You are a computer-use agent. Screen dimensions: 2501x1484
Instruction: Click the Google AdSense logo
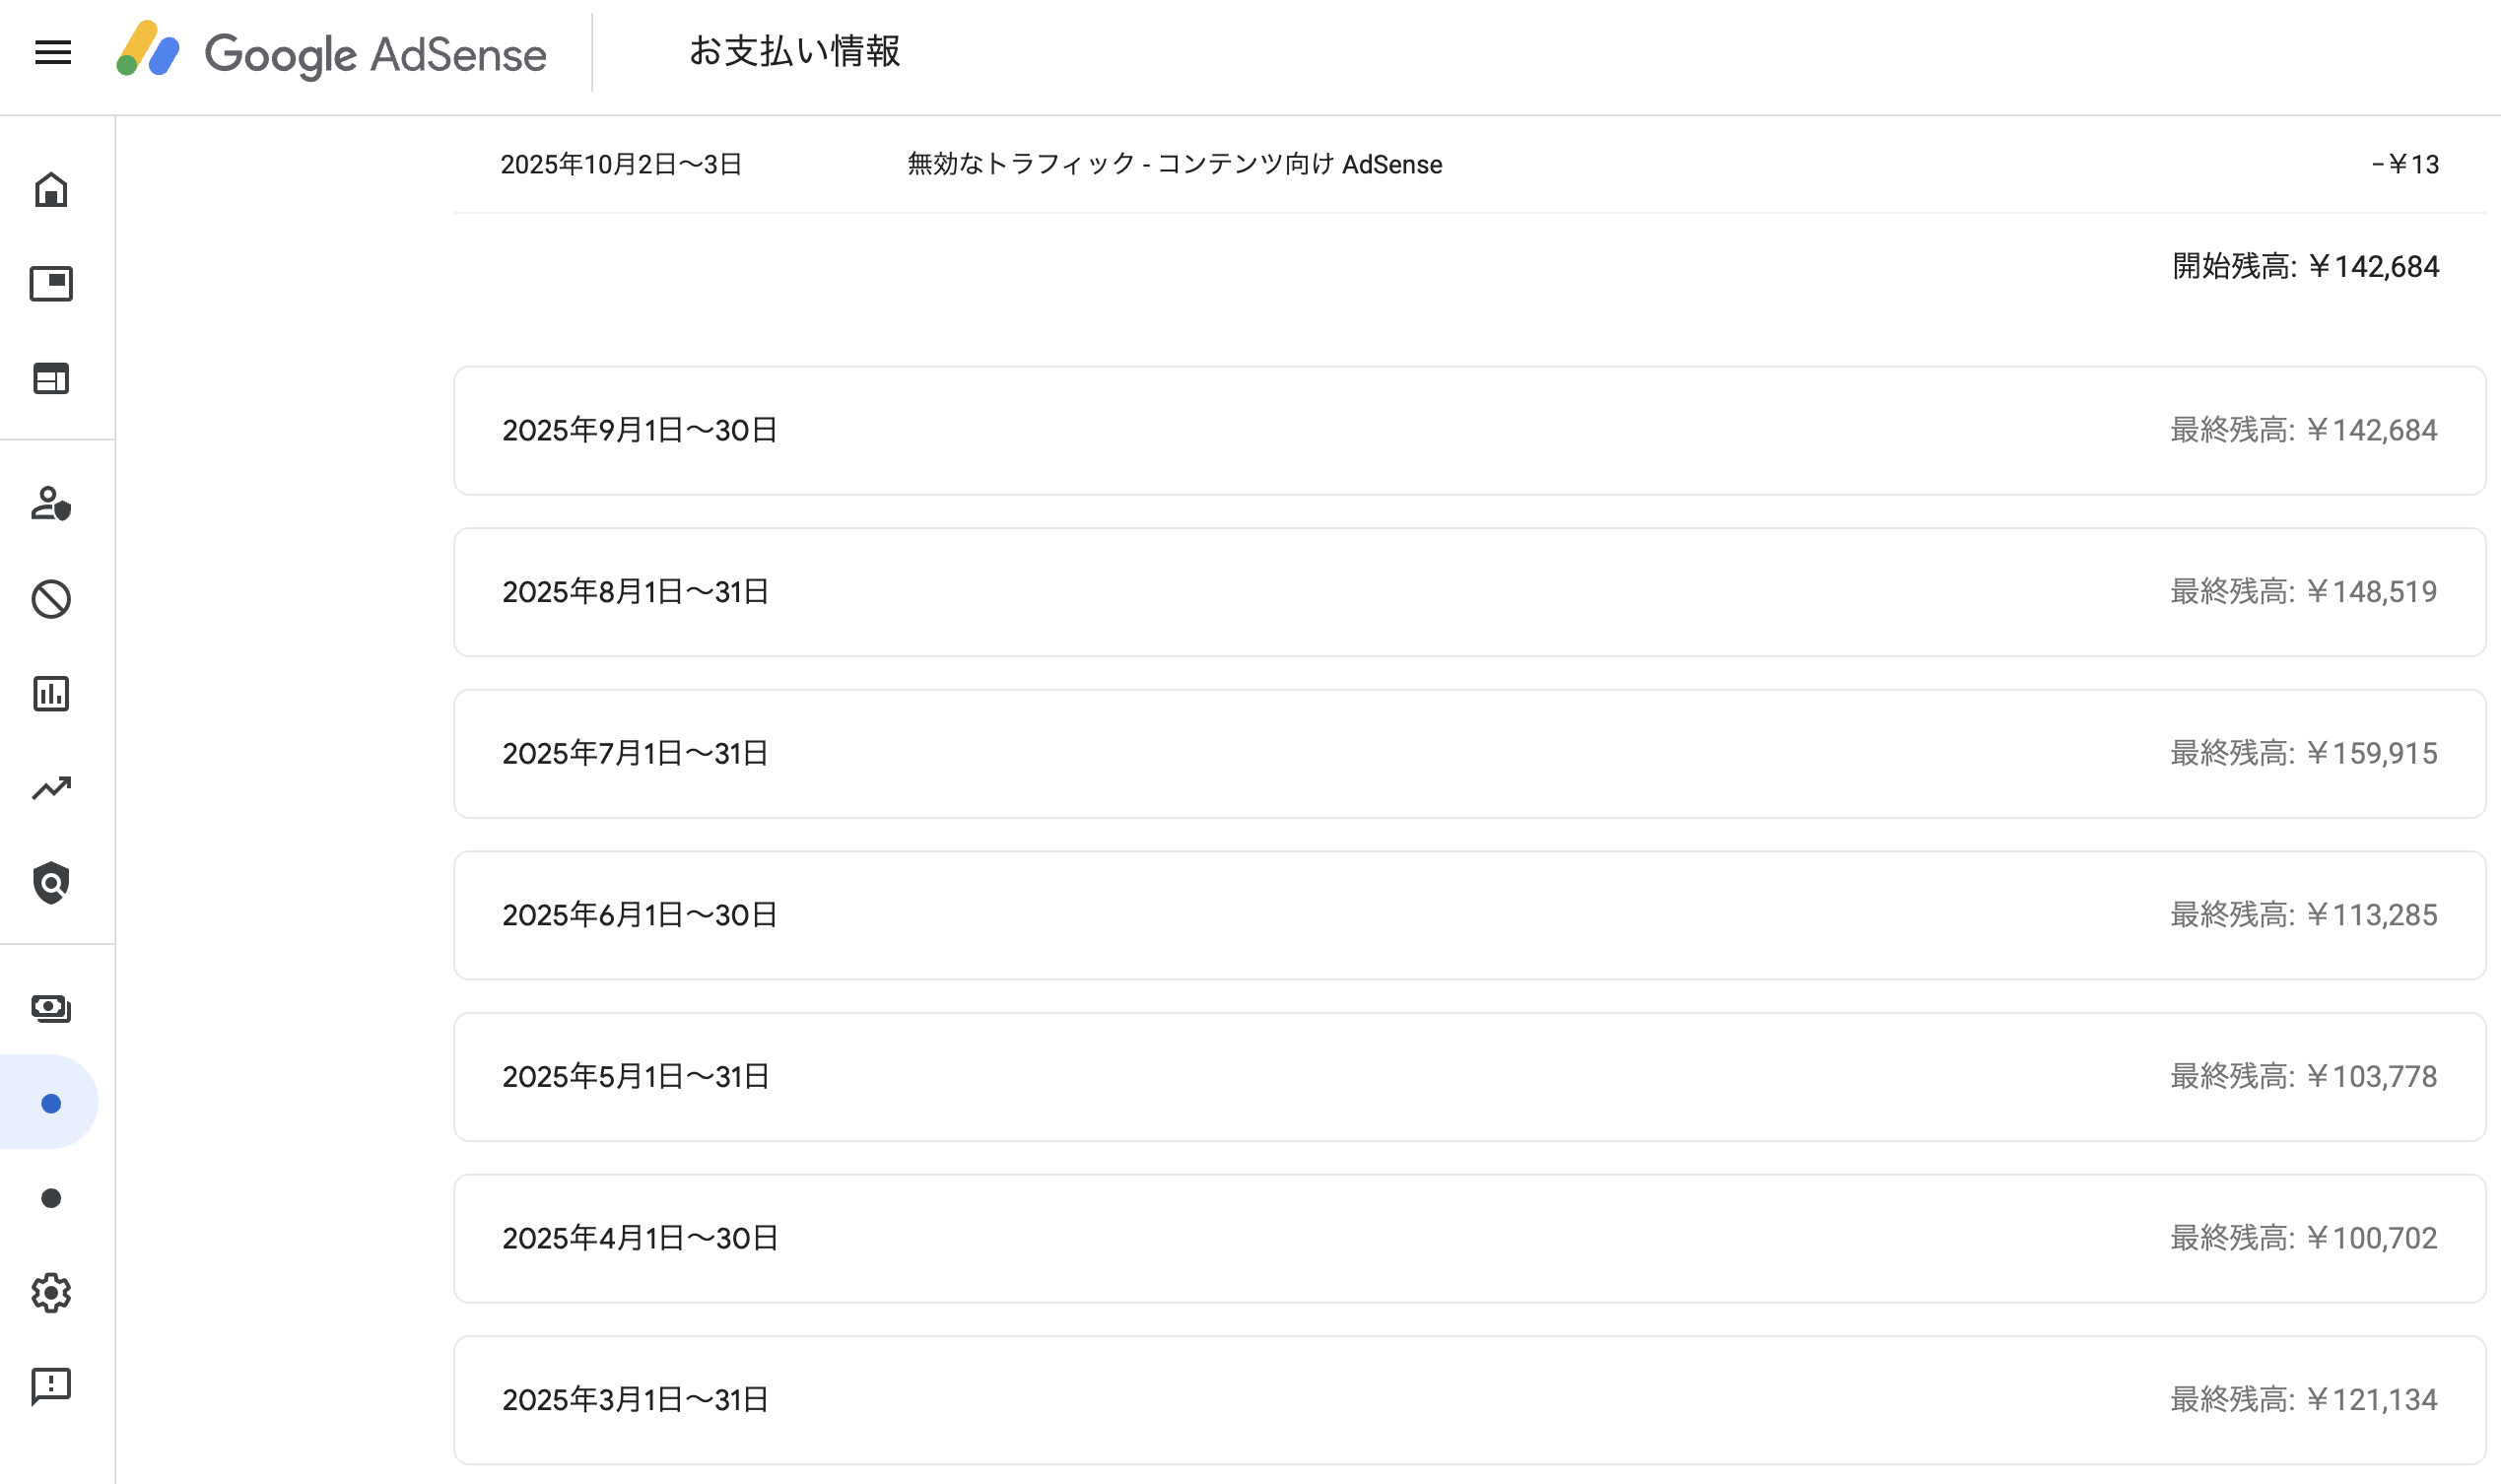click(x=331, y=52)
